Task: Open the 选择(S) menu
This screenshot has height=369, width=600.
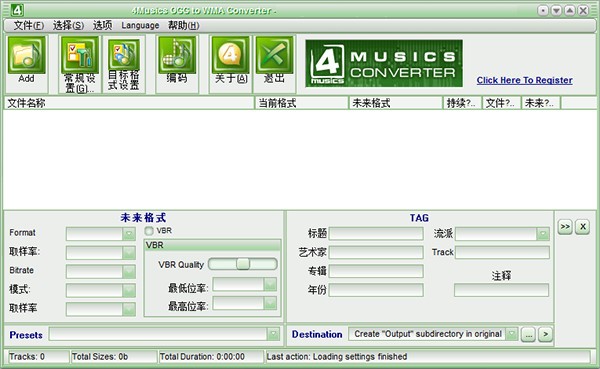Action: (68, 26)
